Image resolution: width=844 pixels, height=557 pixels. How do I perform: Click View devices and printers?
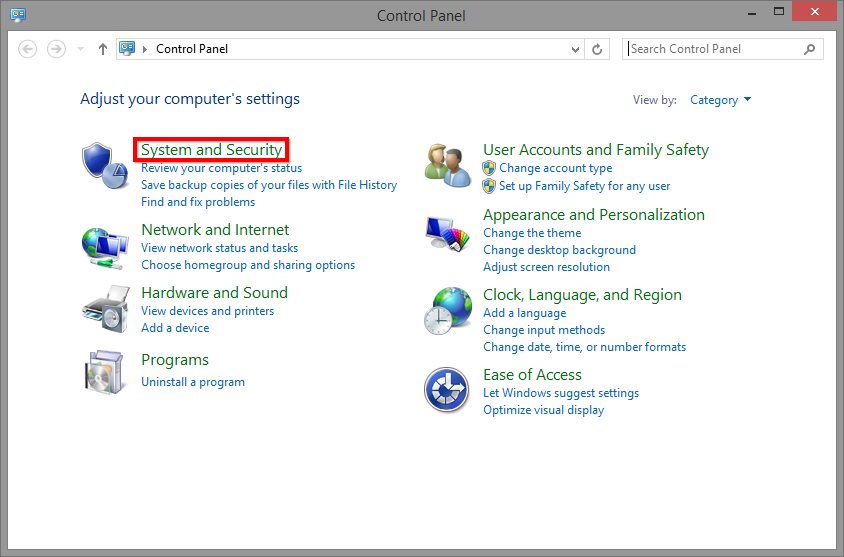click(x=207, y=311)
